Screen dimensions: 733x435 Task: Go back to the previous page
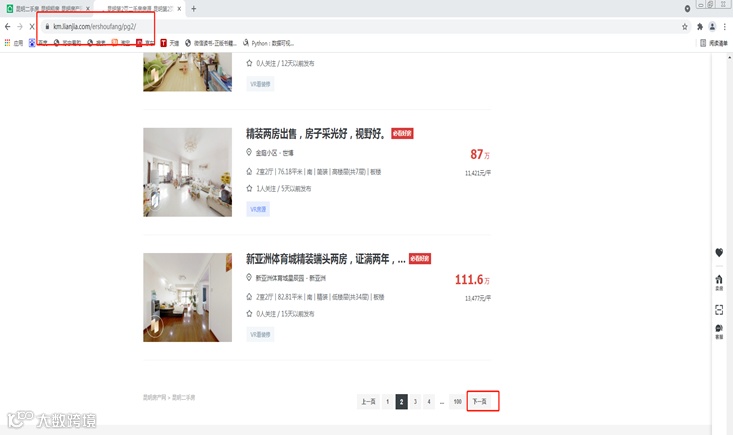point(7,27)
